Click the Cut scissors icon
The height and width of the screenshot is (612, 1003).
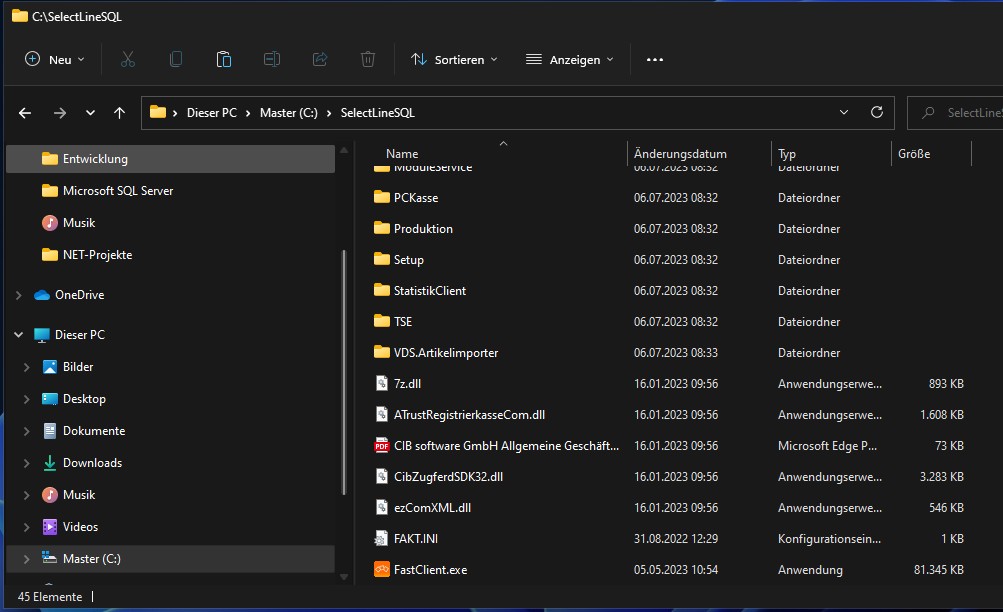[128, 59]
